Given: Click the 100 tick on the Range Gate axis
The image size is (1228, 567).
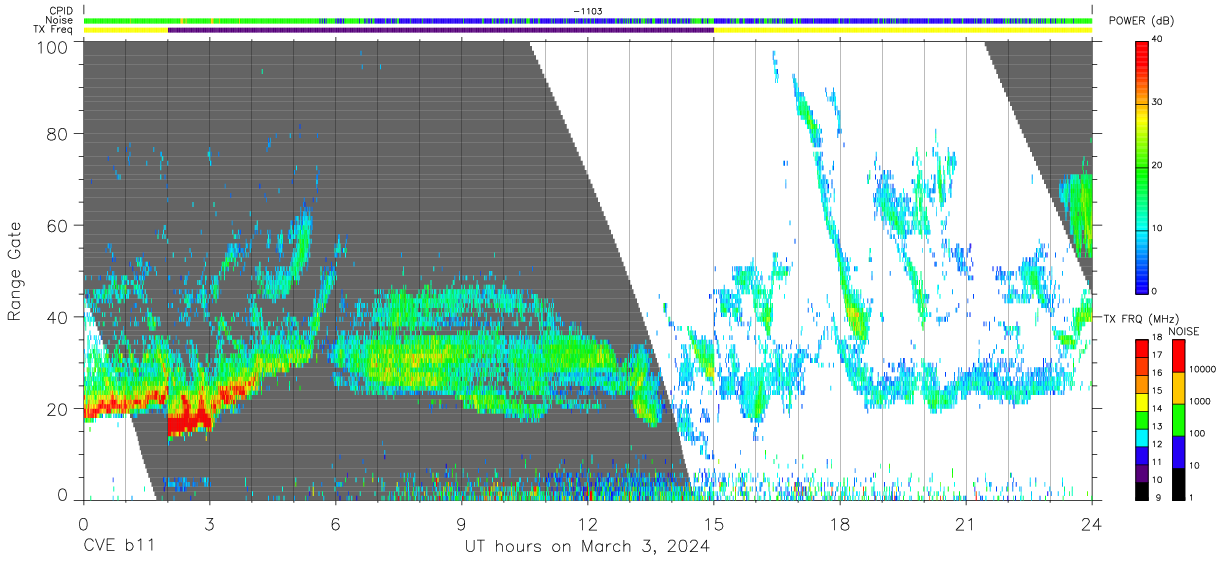Looking at the screenshot, I should [x=51, y=46].
